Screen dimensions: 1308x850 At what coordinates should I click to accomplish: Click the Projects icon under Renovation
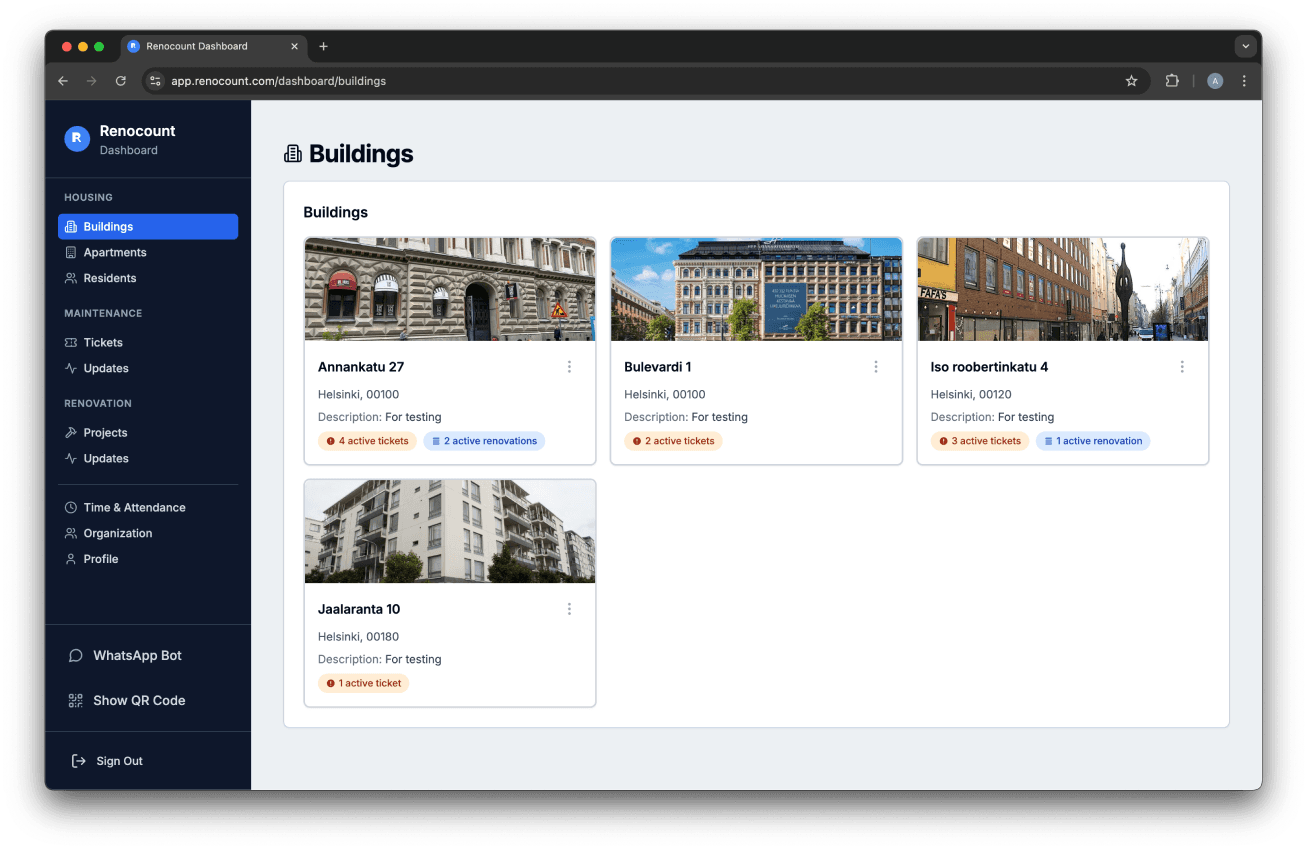click(70, 432)
